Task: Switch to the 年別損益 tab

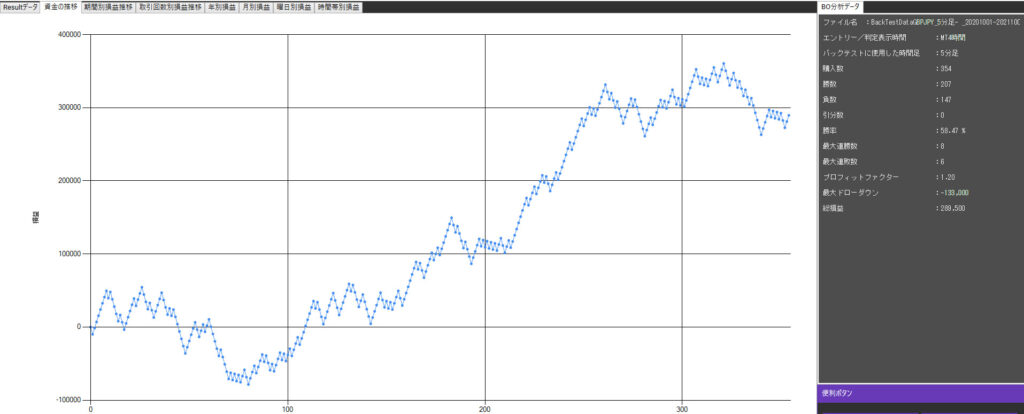Action: pyautogui.click(x=221, y=7)
